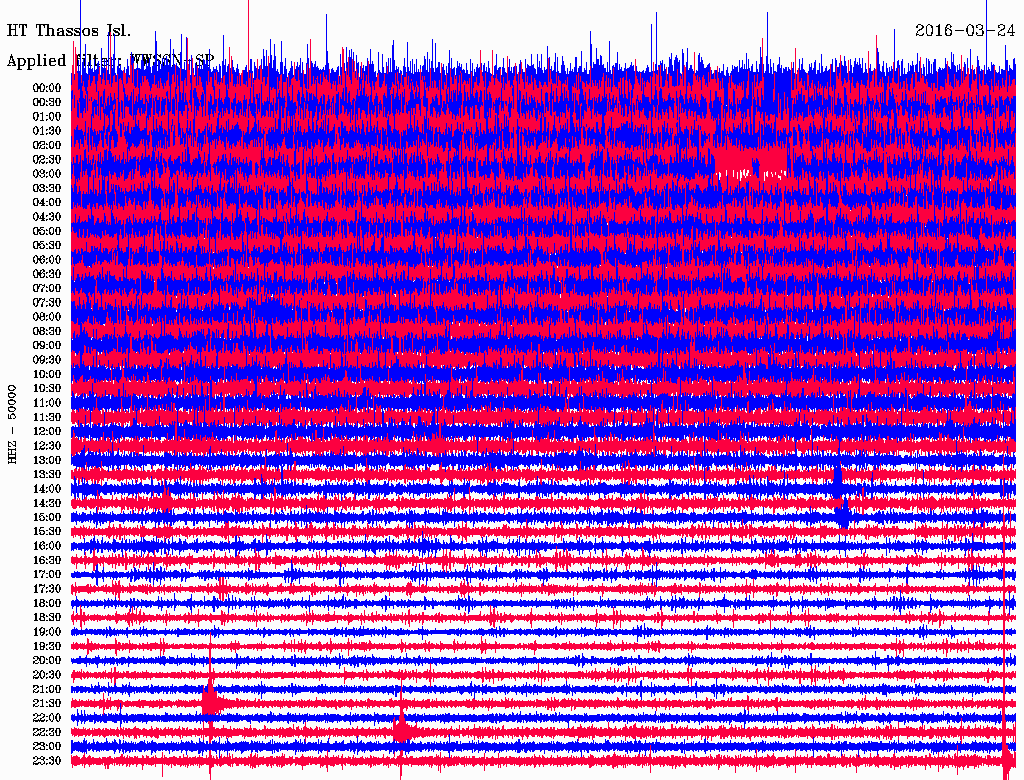Click the 07:00 time label
1024x780 pixels.
[47, 288]
